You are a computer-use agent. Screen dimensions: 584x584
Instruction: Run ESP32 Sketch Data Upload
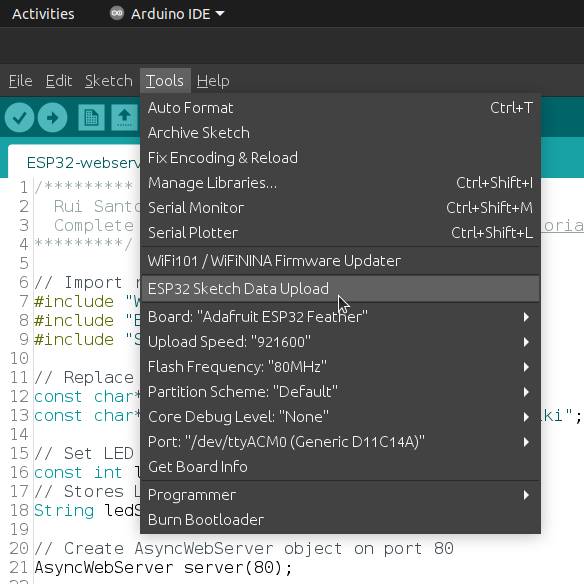click(340, 289)
